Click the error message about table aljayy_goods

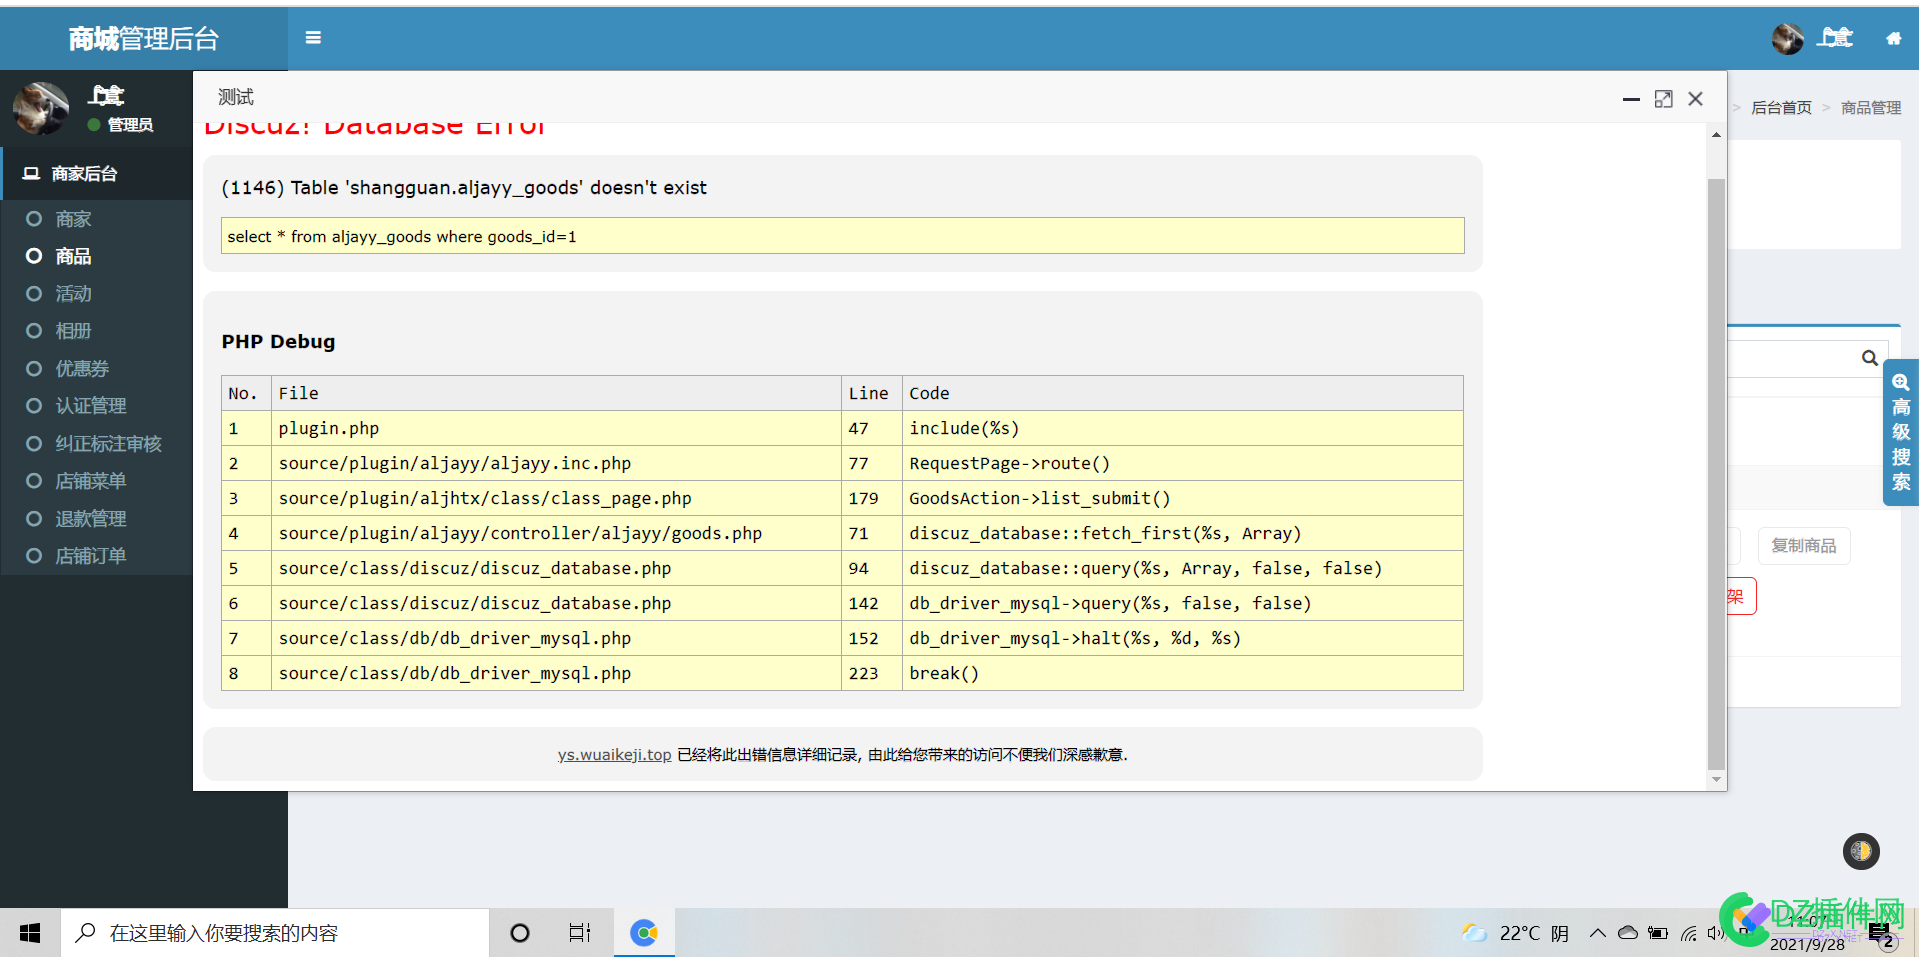click(x=464, y=188)
